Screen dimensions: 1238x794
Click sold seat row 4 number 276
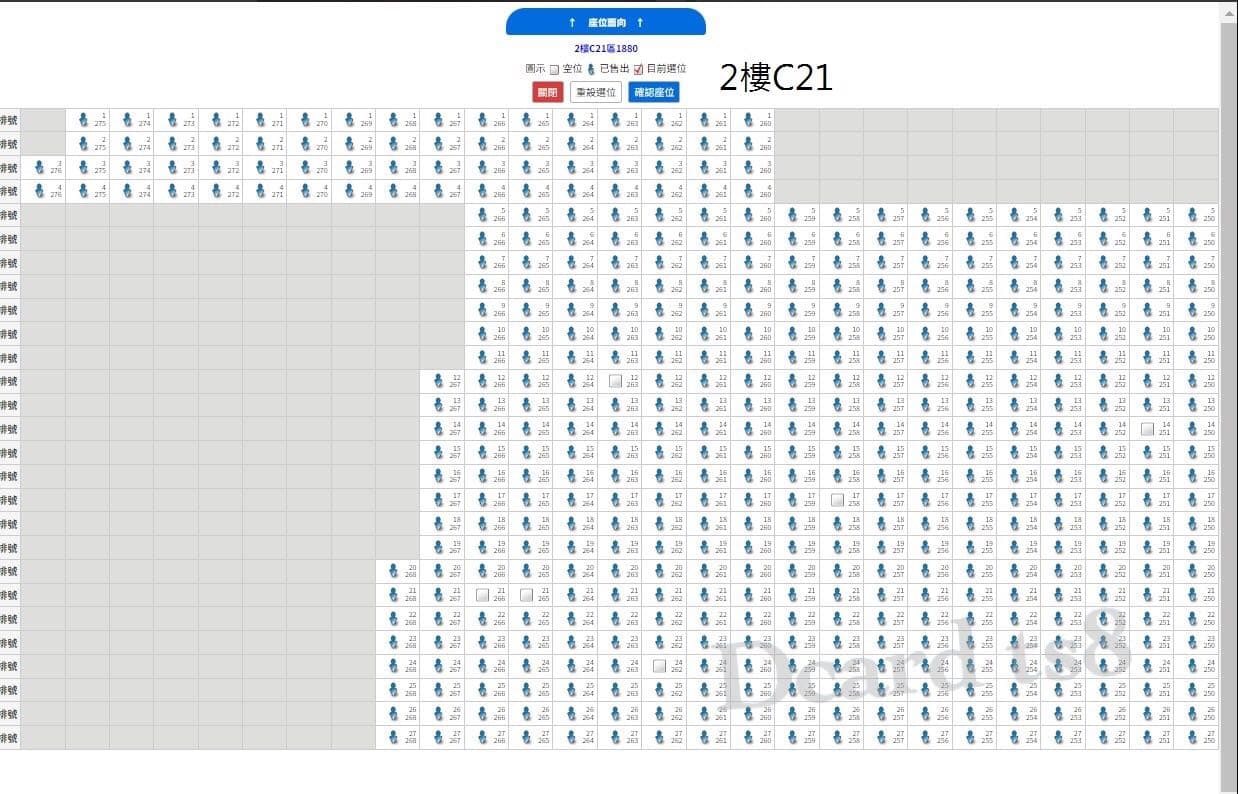point(40,191)
